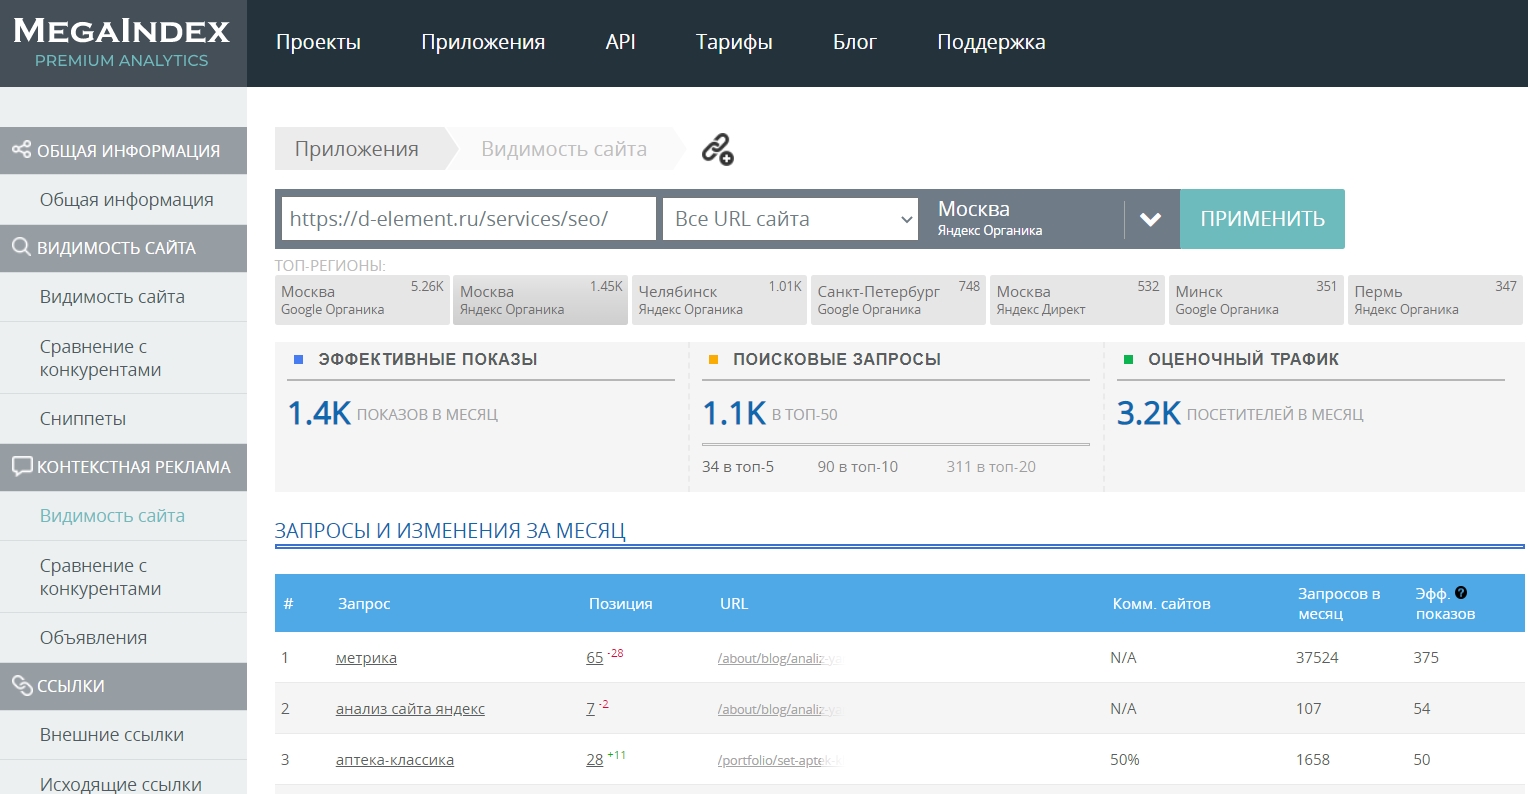The height and width of the screenshot is (794, 1528).
Task: Open the /portfolio/set-aptek URL link
Action: [779, 760]
